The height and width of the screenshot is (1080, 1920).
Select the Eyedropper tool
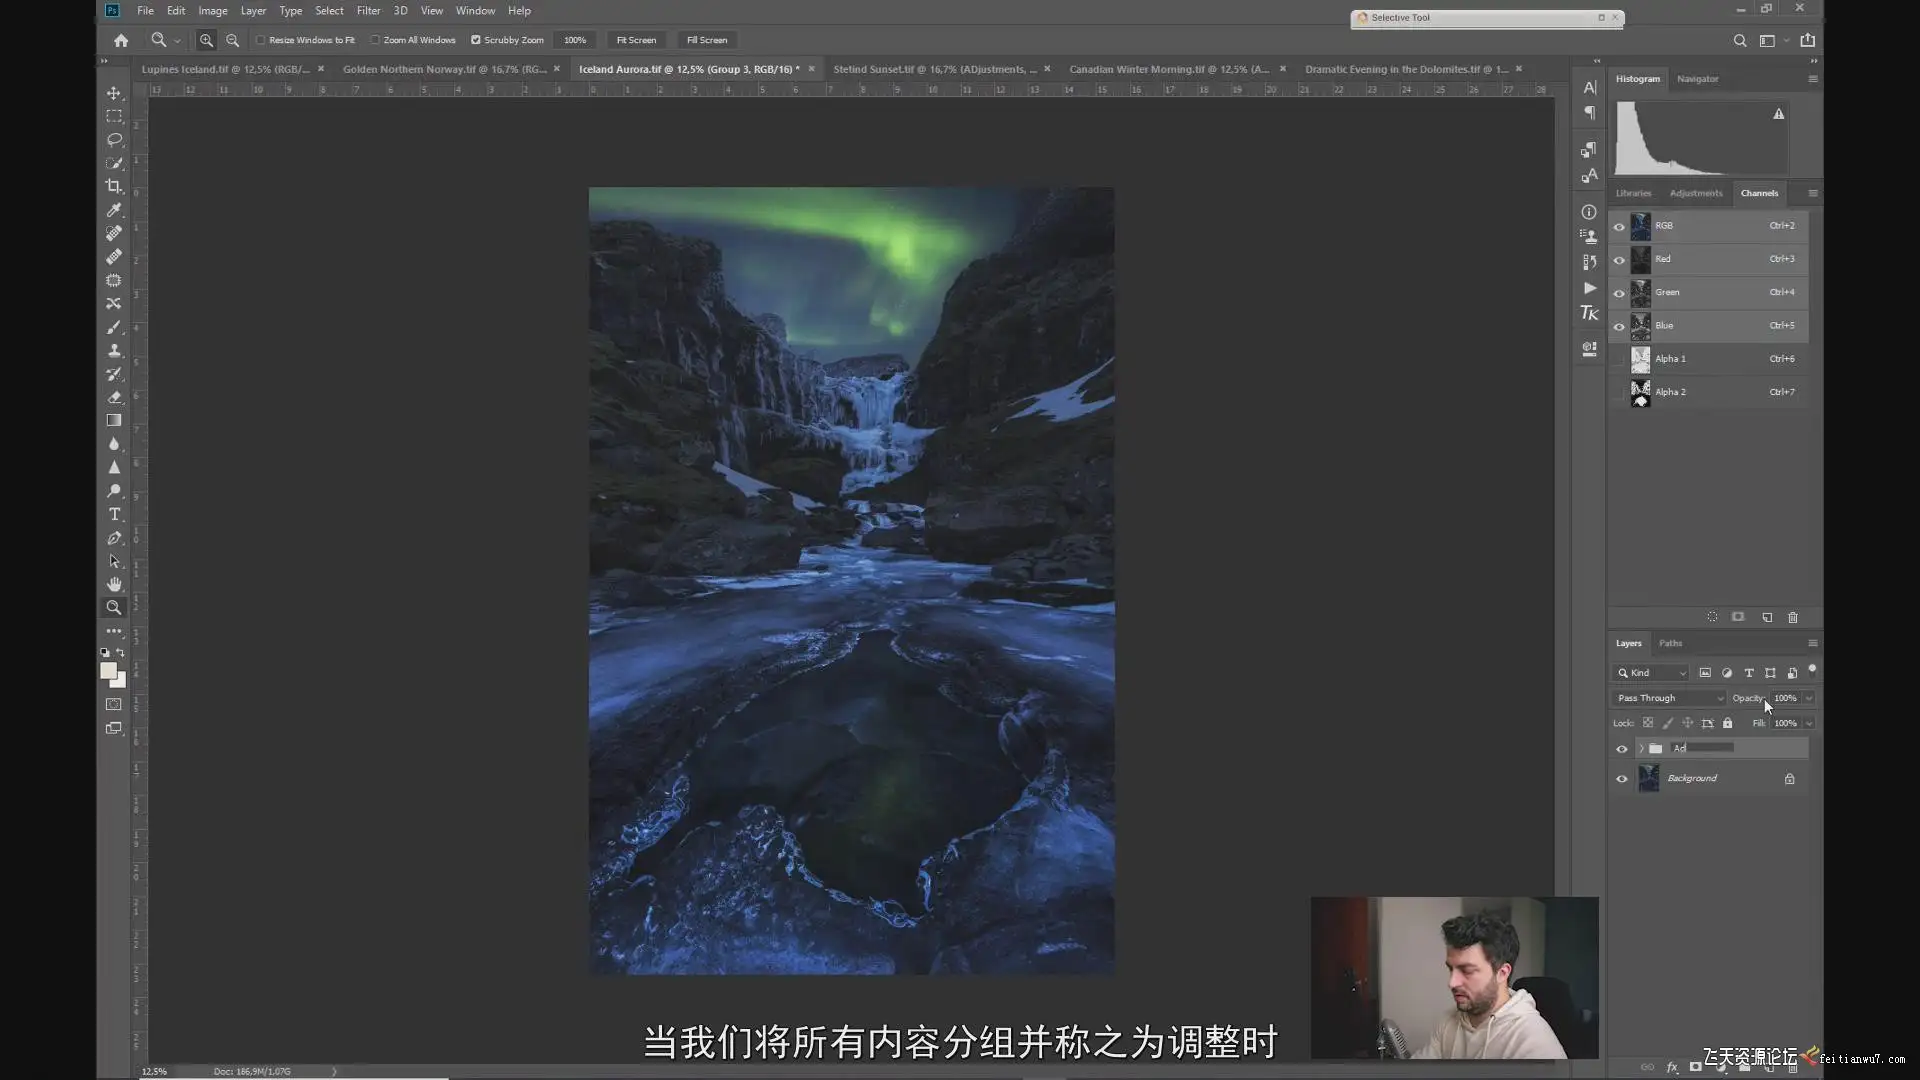click(x=114, y=210)
